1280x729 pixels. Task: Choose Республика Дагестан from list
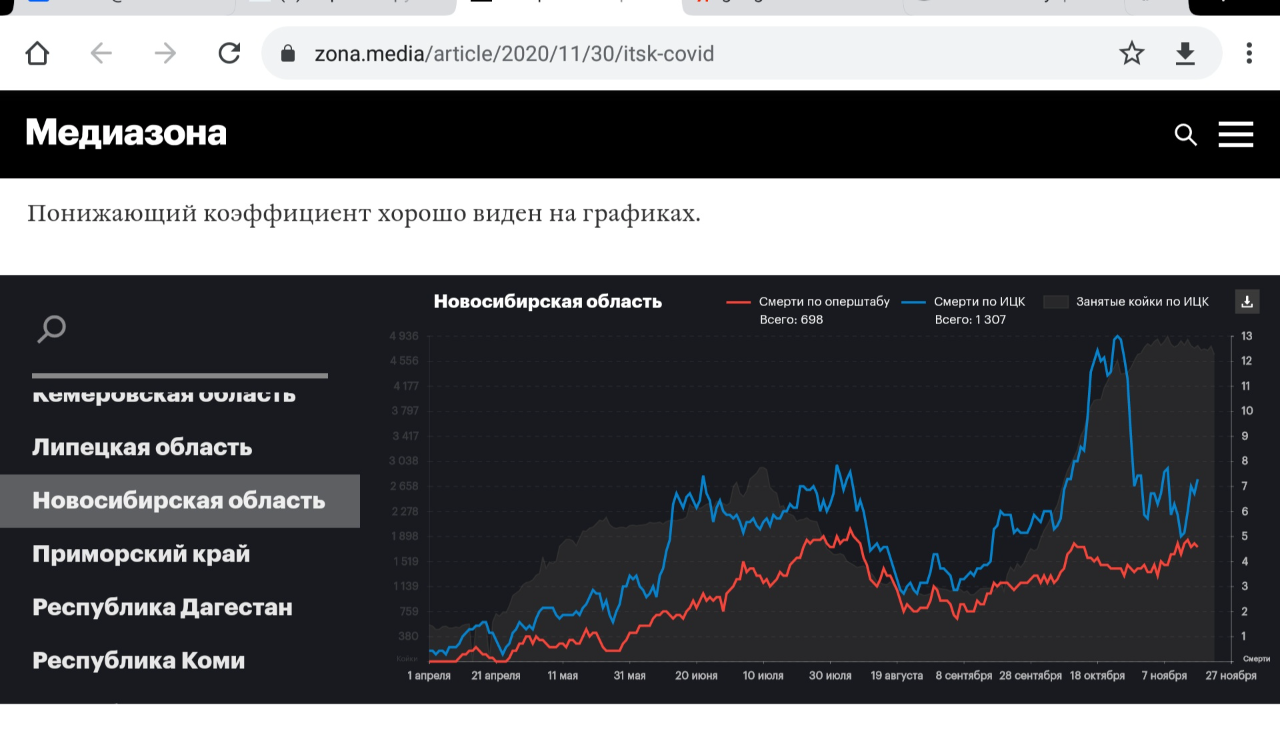tap(162, 607)
